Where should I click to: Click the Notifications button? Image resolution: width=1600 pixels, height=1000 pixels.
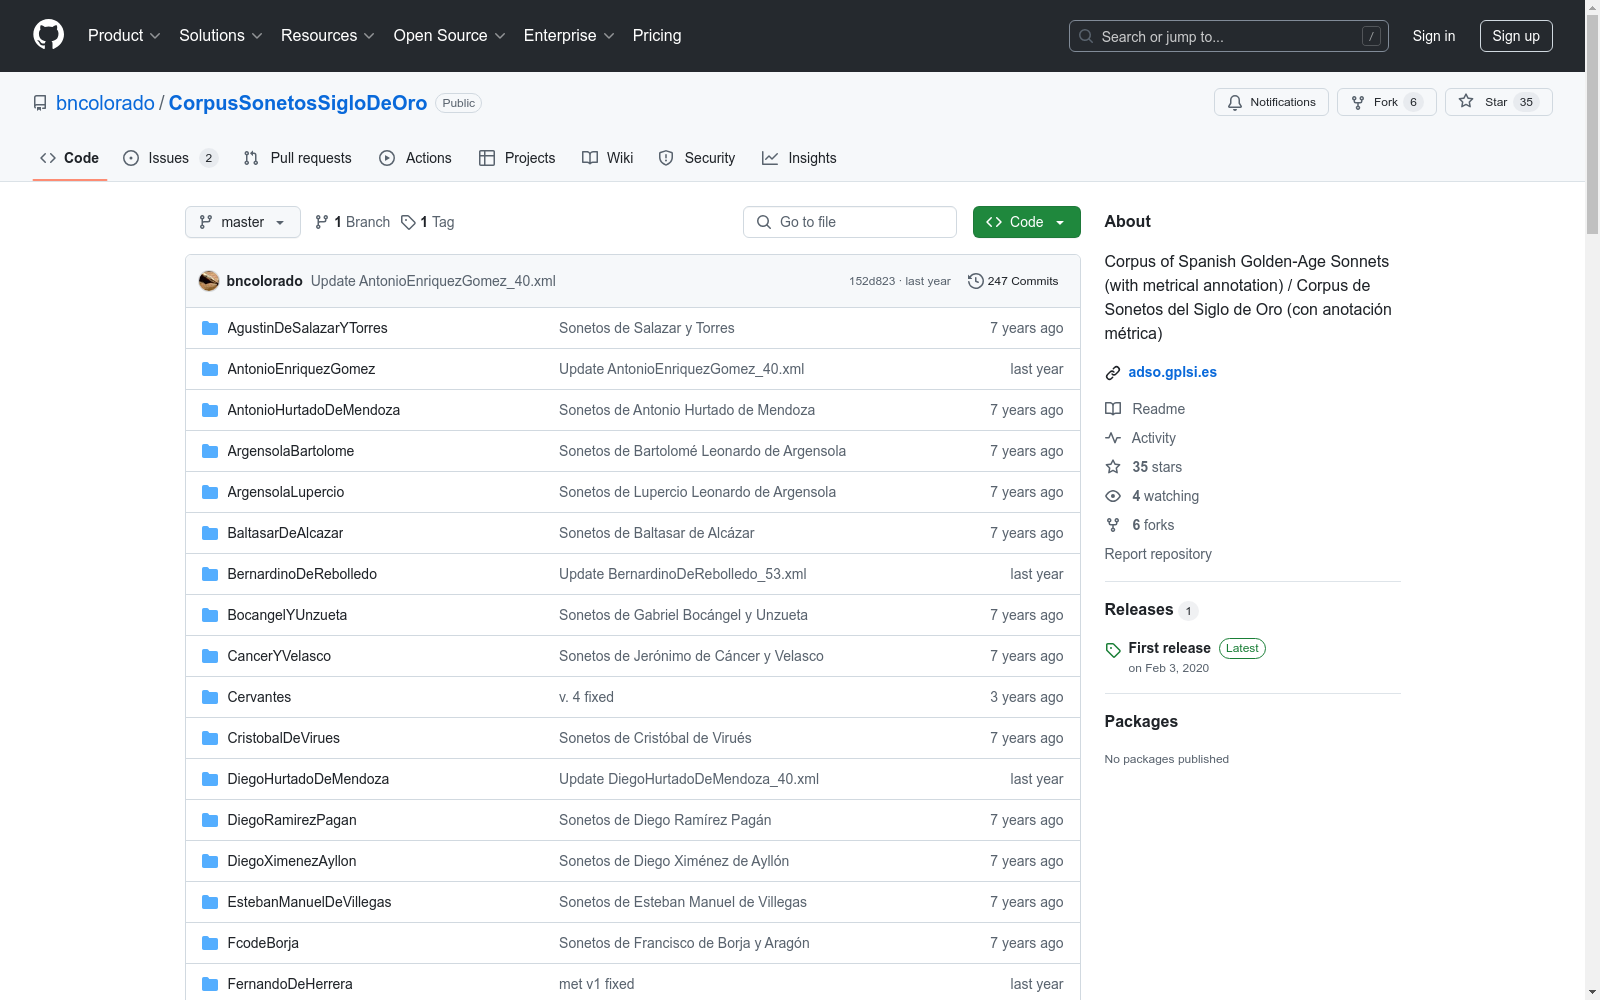pos(1271,102)
